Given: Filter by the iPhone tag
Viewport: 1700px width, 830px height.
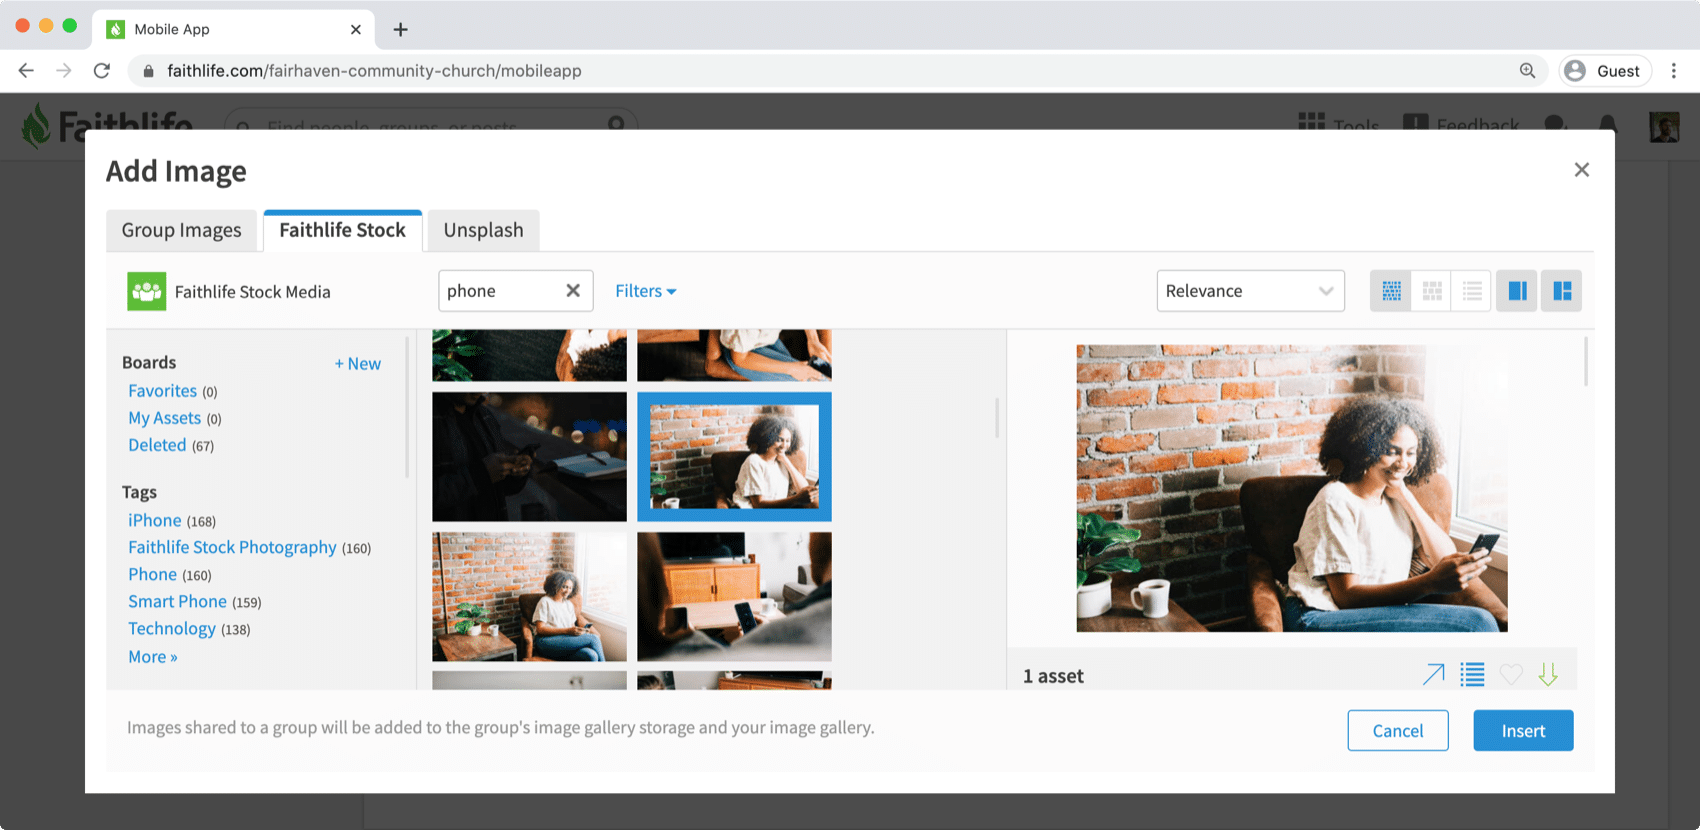Looking at the screenshot, I should (155, 520).
